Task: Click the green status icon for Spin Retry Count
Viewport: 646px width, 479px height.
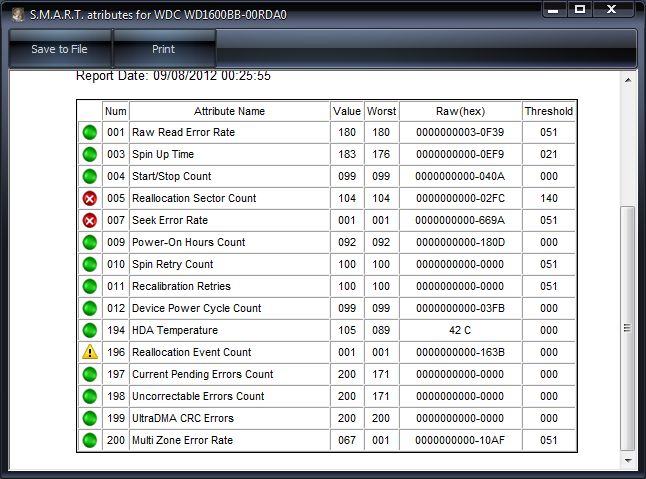Action: (x=90, y=264)
